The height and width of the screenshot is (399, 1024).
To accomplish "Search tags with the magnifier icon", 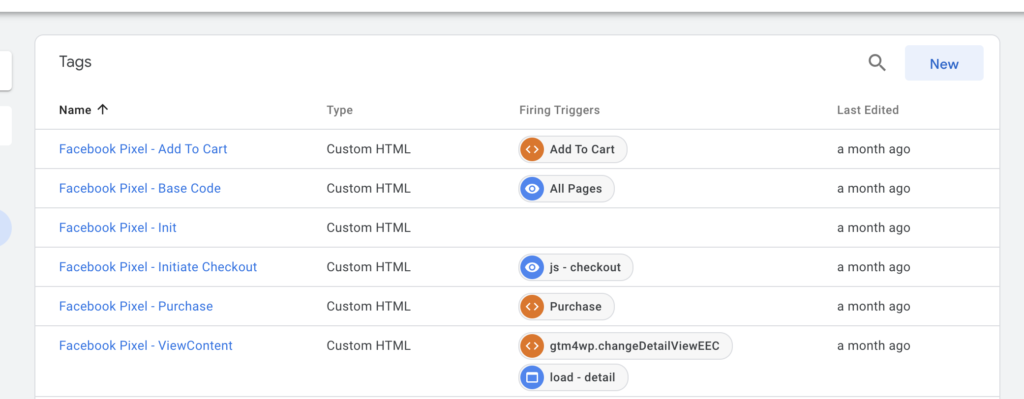I will pos(876,63).
